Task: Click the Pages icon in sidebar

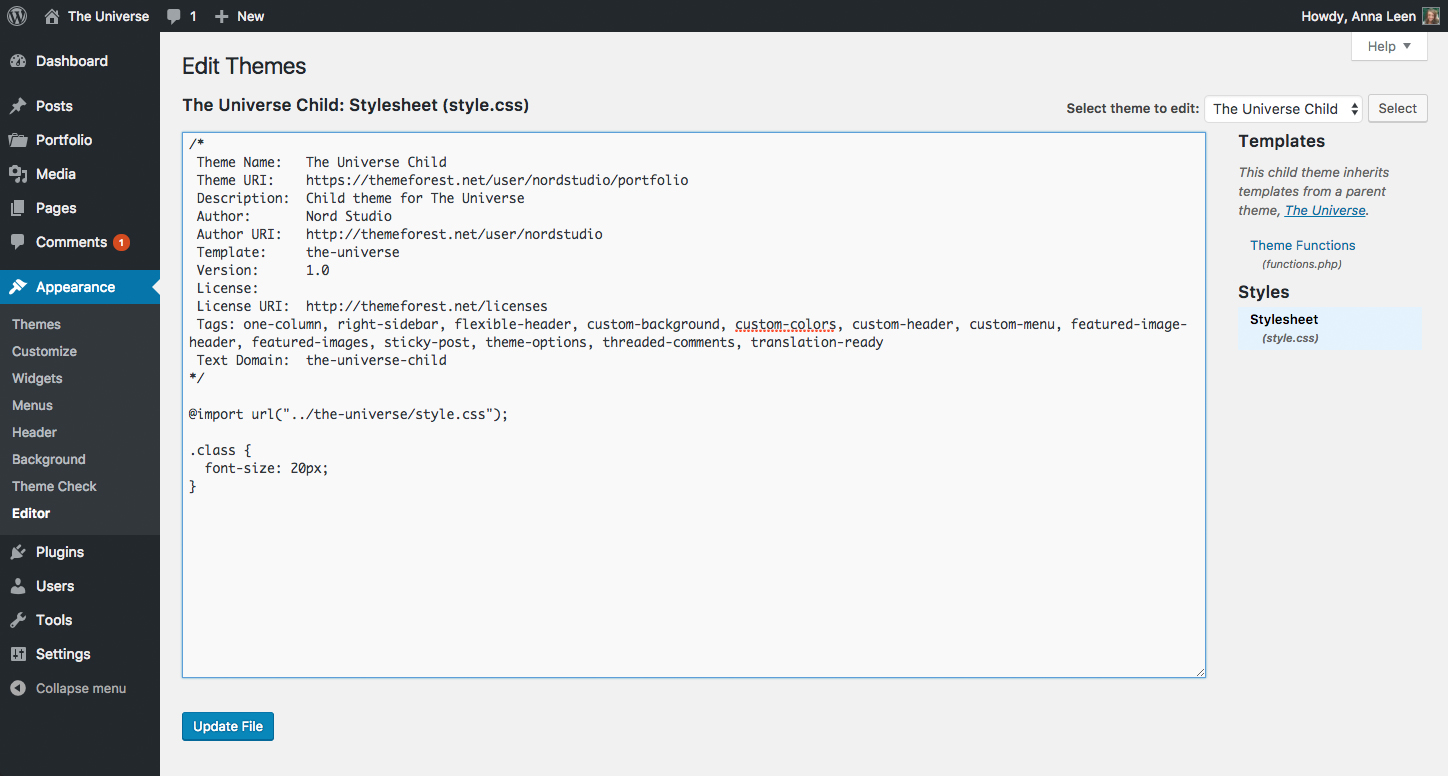Action: (x=18, y=208)
